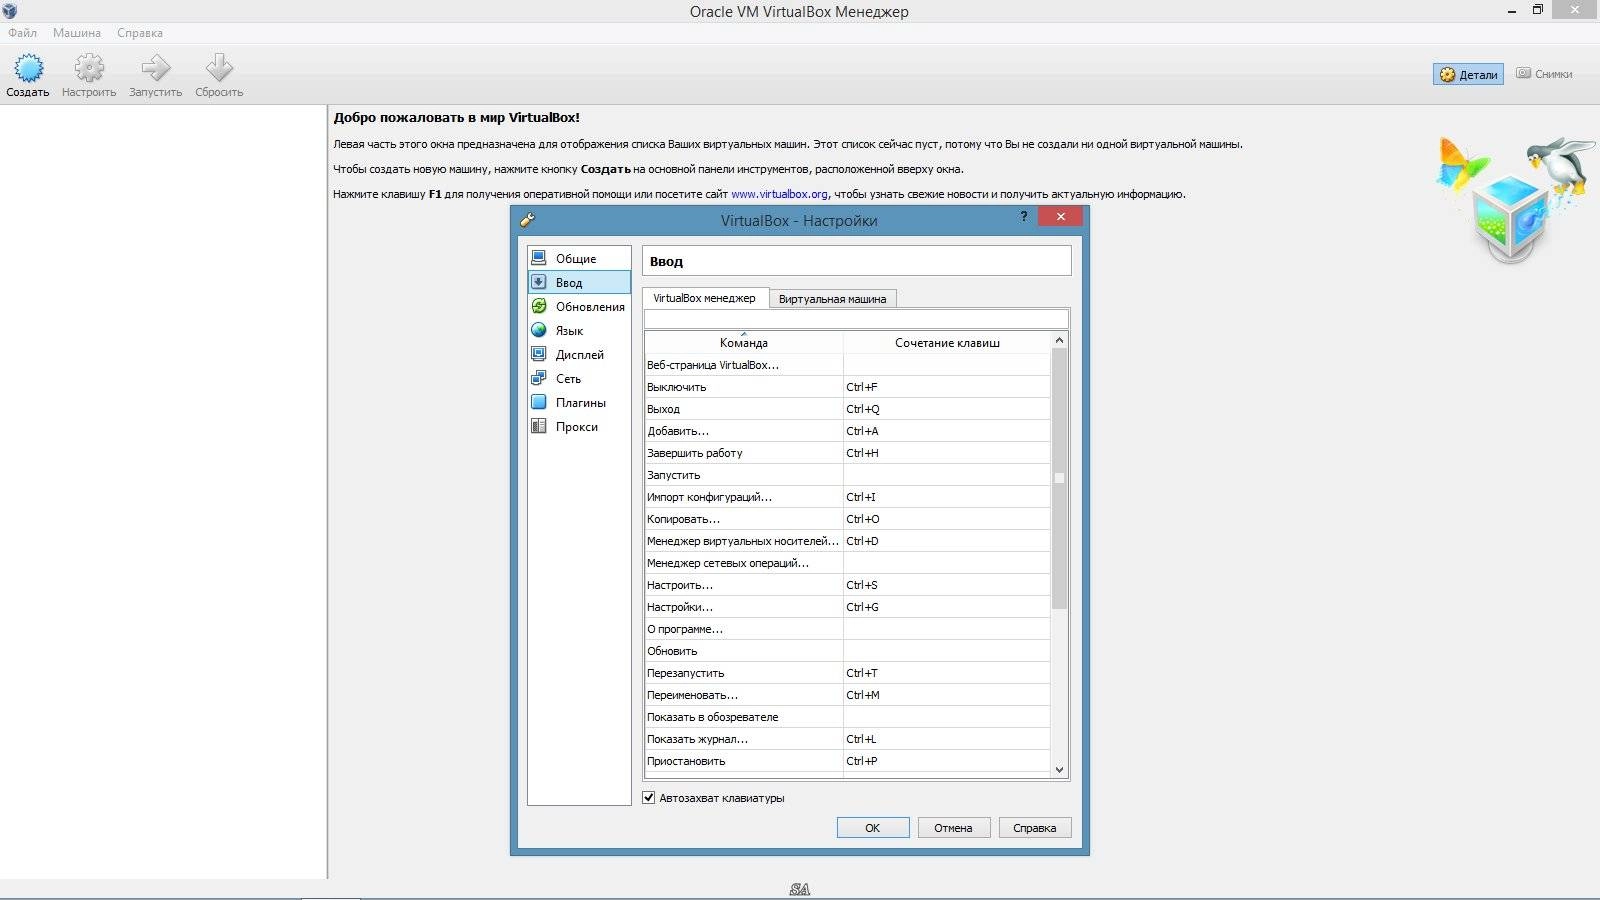
Task: Switch to Виртуальная машина tab
Action: pyautogui.click(x=833, y=299)
